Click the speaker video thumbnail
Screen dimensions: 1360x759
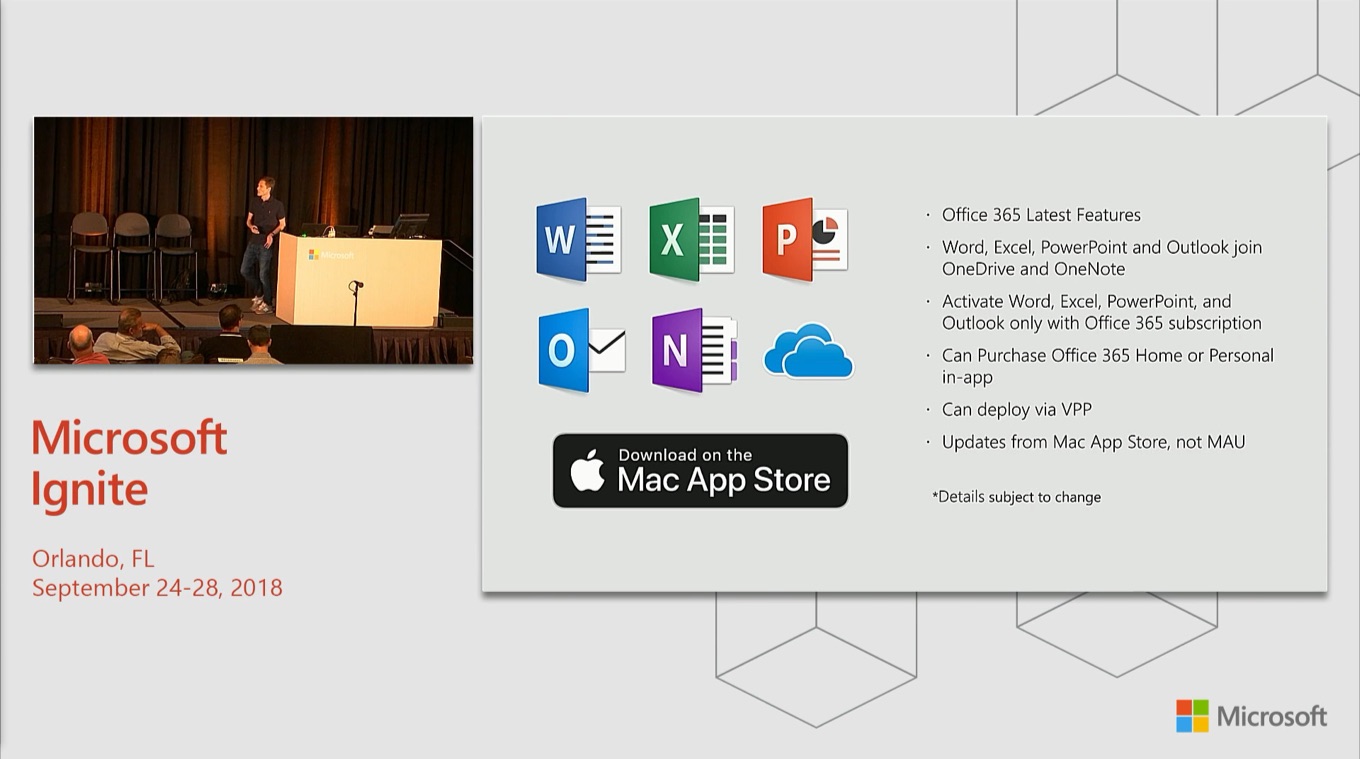[253, 240]
